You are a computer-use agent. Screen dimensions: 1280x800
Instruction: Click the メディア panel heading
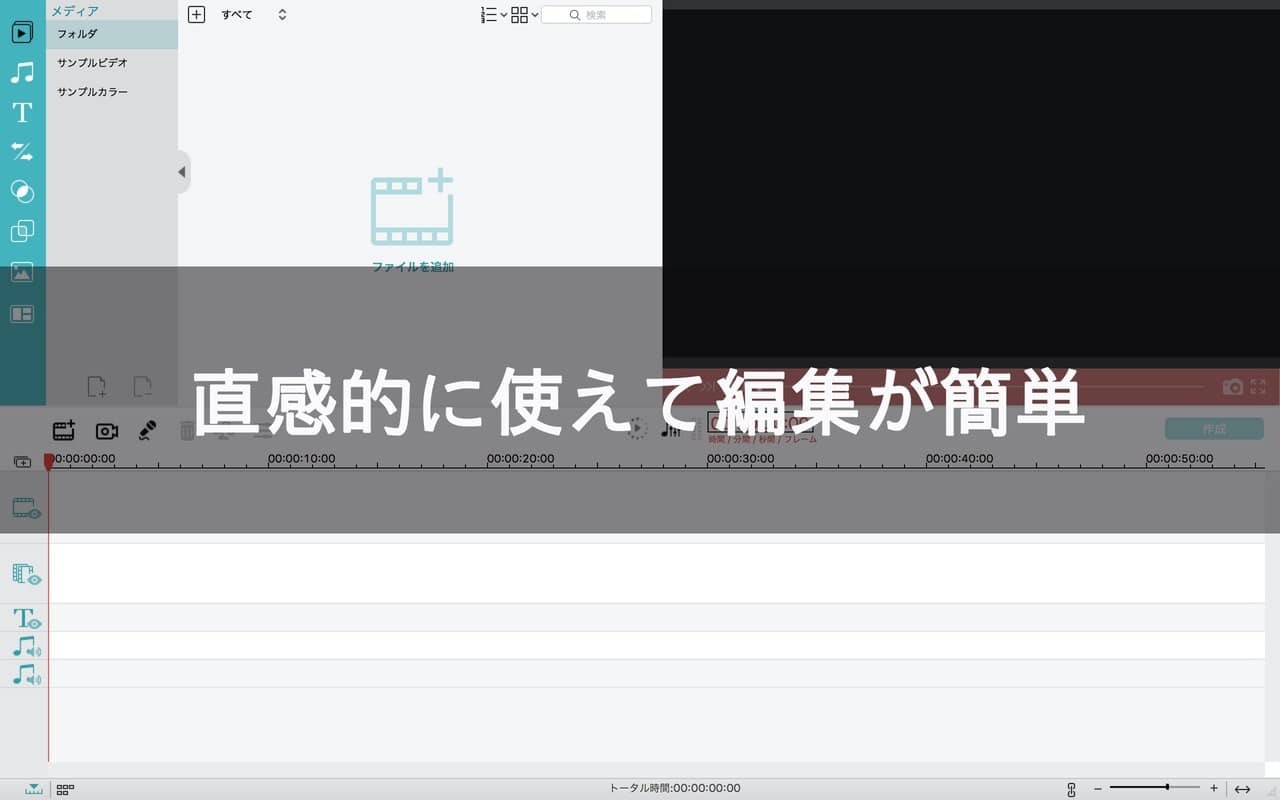click(75, 11)
